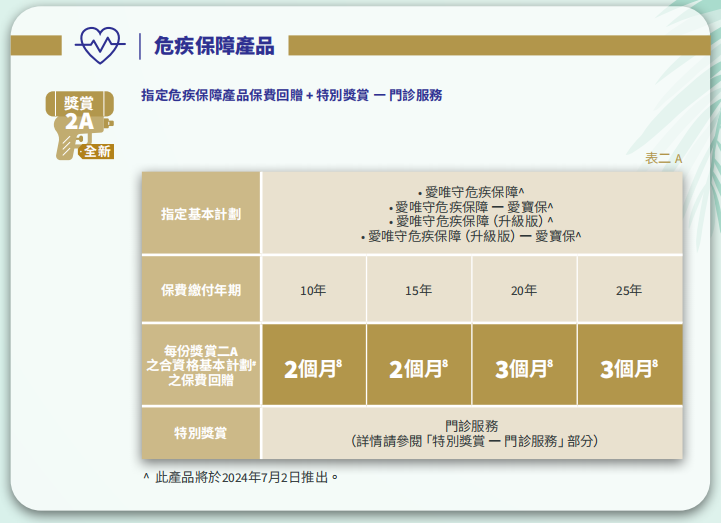The height and width of the screenshot is (523, 721).
Task: Click the 20年 cell
Action: coord(524,290)
